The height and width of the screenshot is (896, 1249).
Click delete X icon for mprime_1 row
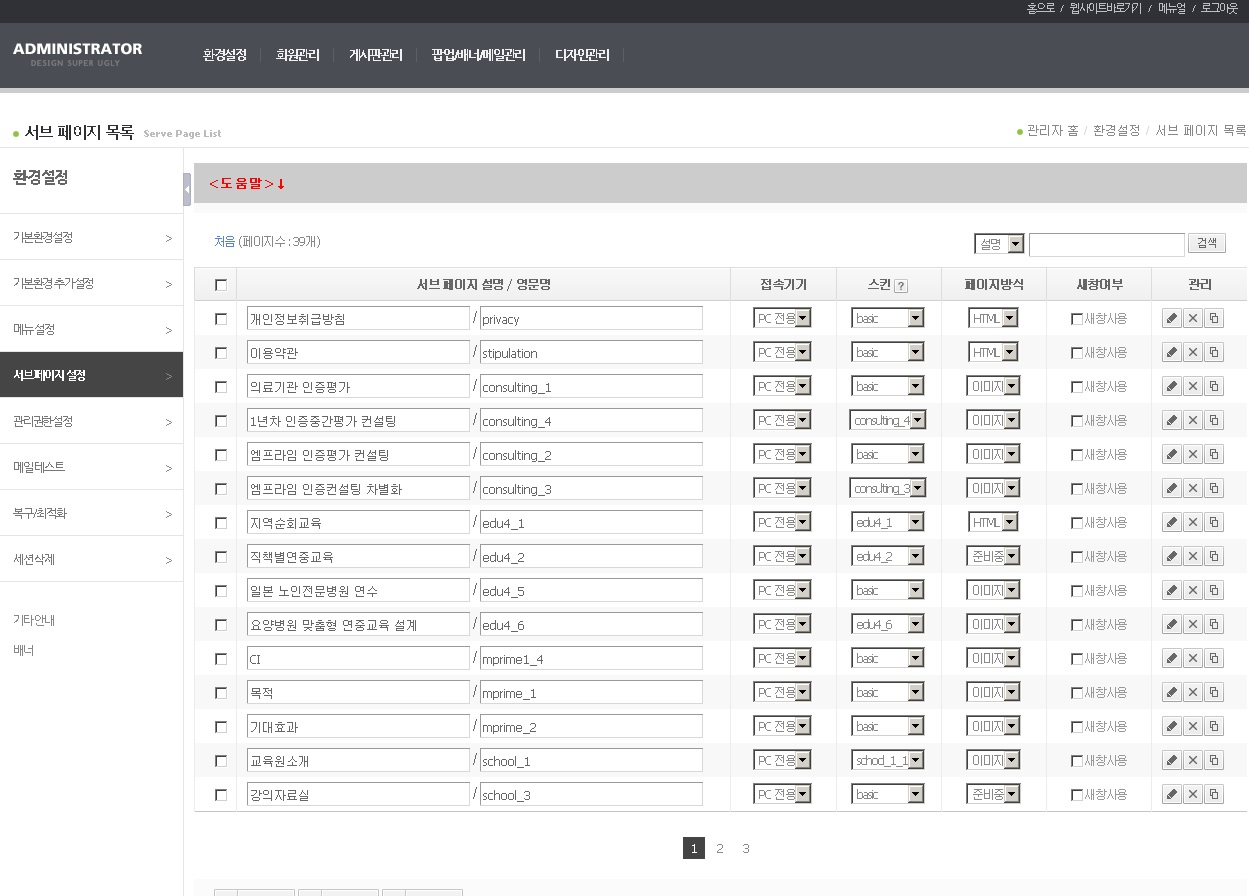[x=1192, y=693]
